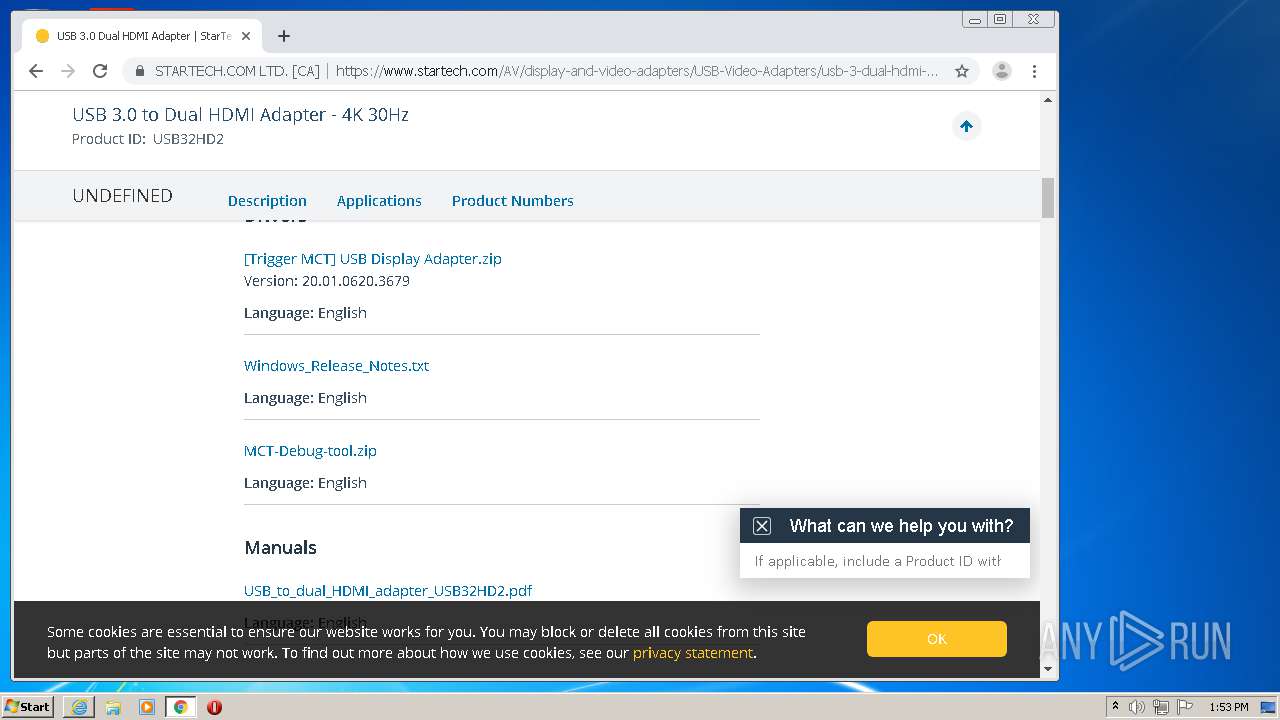Reload the StarTech page

click(100, 71)
